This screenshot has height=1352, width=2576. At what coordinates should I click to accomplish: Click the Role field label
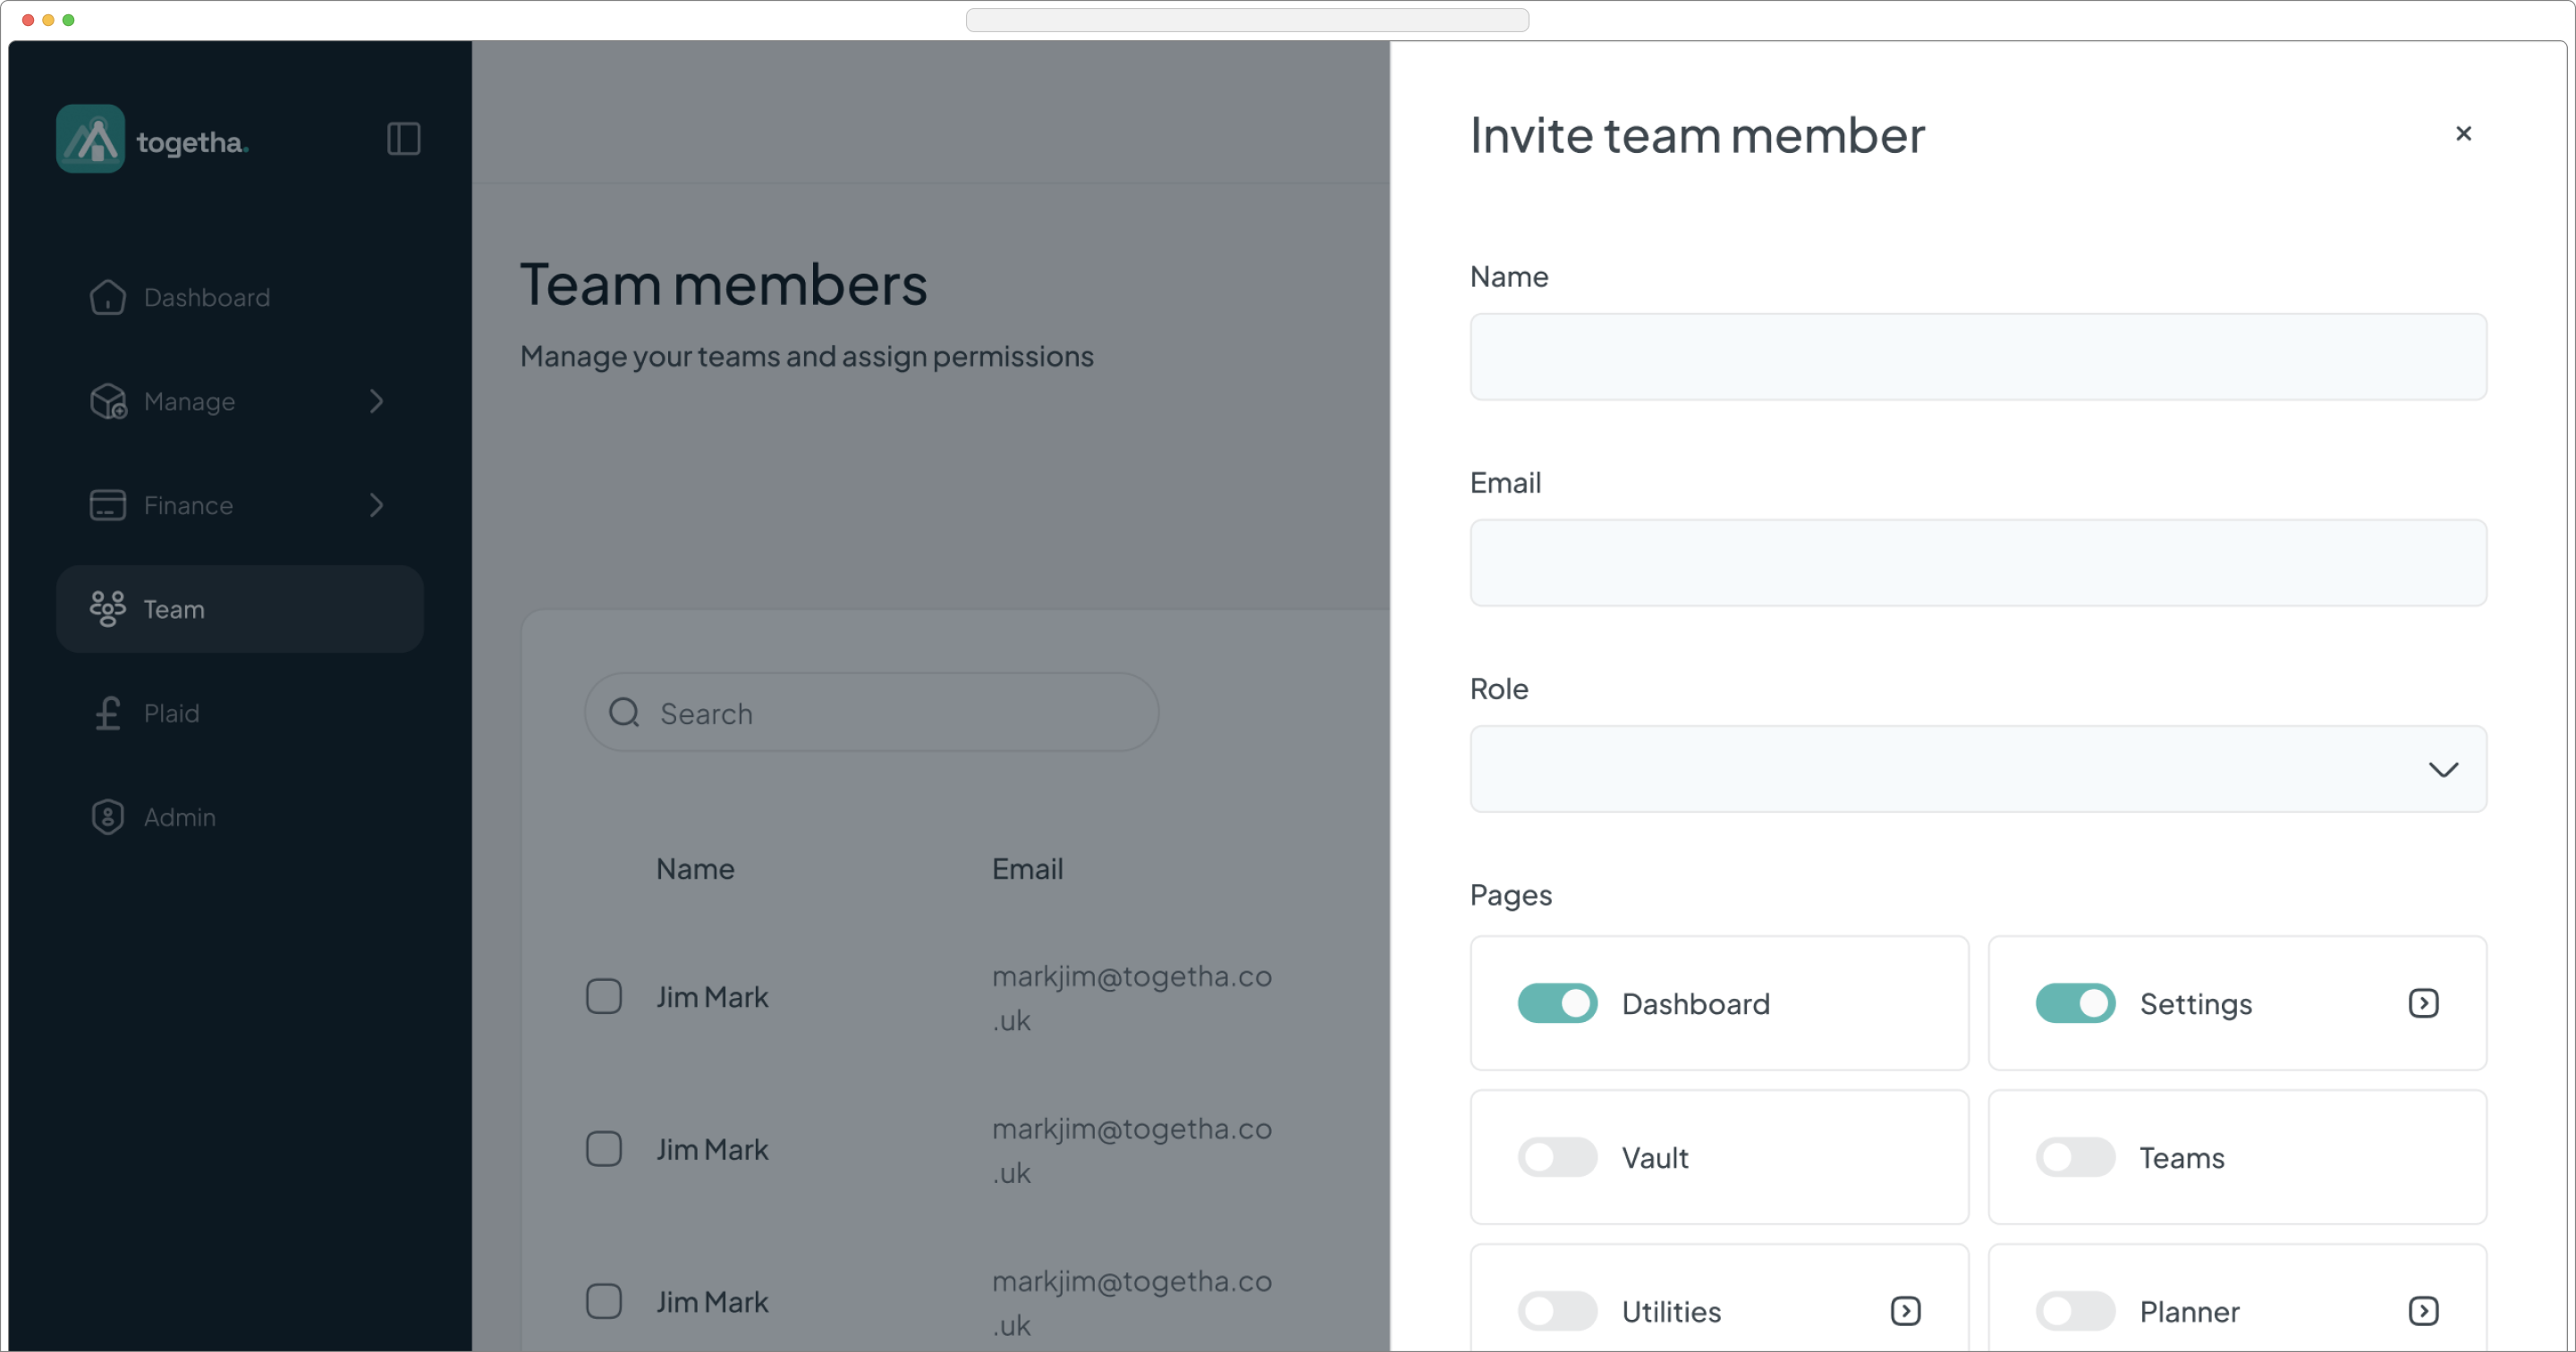(1498, 689)
